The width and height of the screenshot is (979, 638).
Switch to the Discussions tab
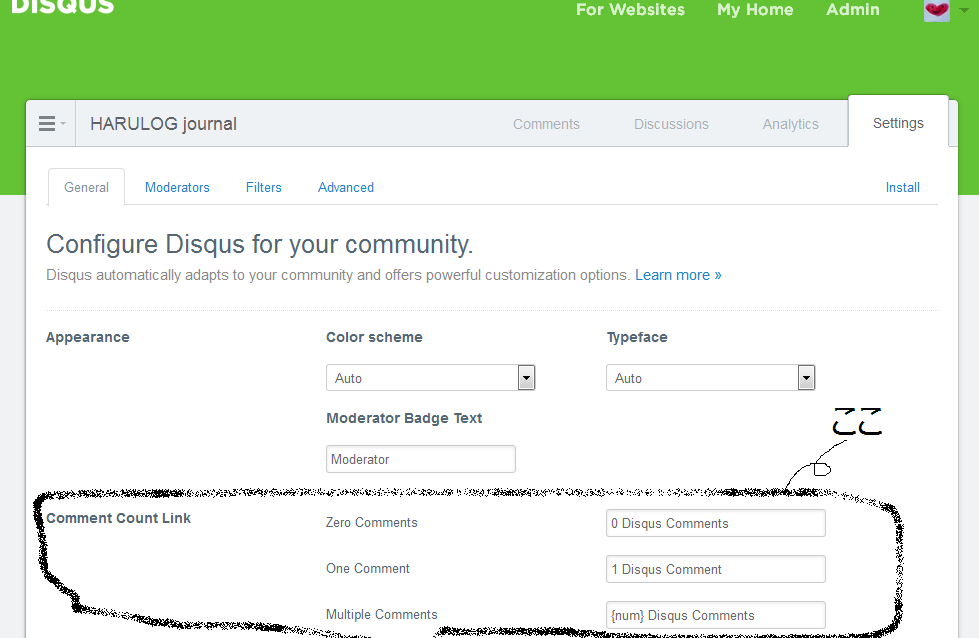click(x=671, y=124)
